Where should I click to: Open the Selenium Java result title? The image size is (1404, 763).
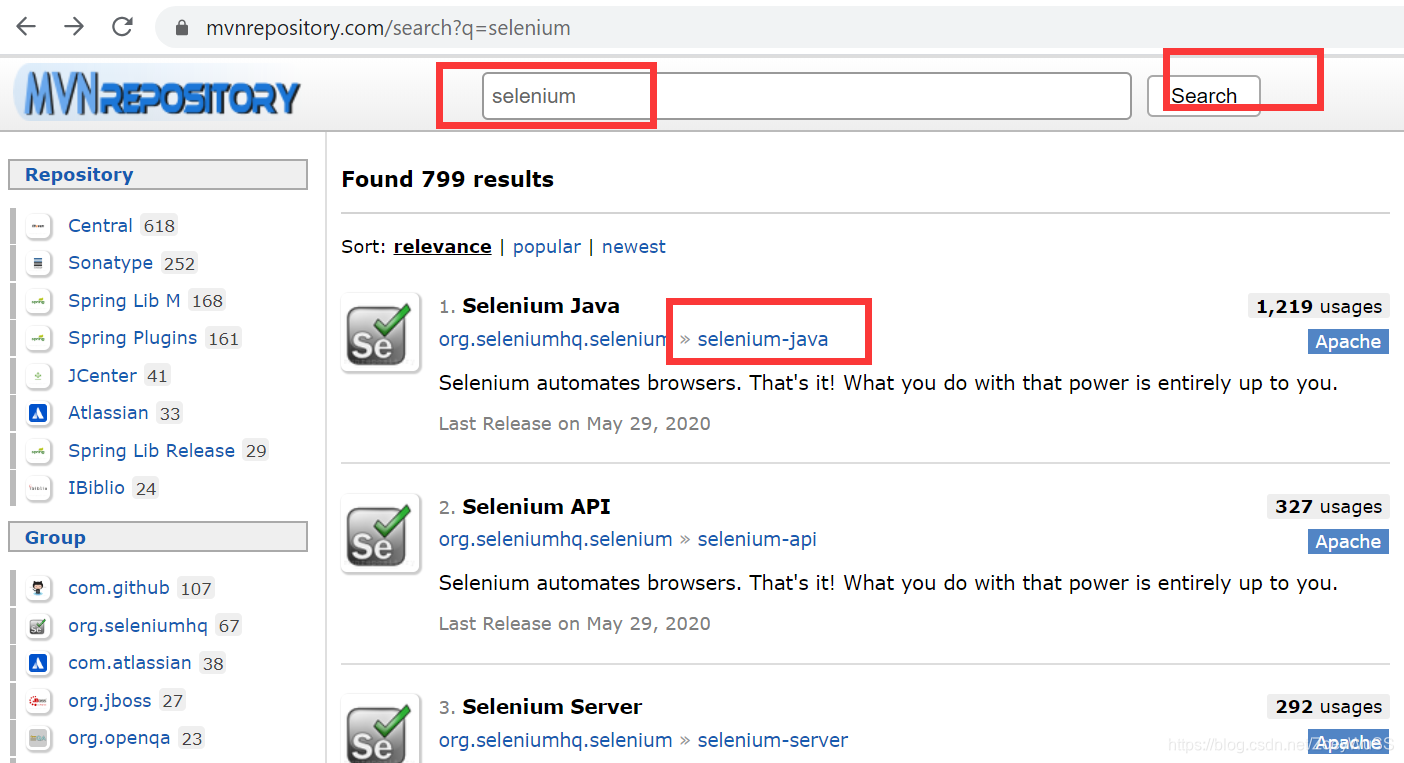click(x=541, y=306)
